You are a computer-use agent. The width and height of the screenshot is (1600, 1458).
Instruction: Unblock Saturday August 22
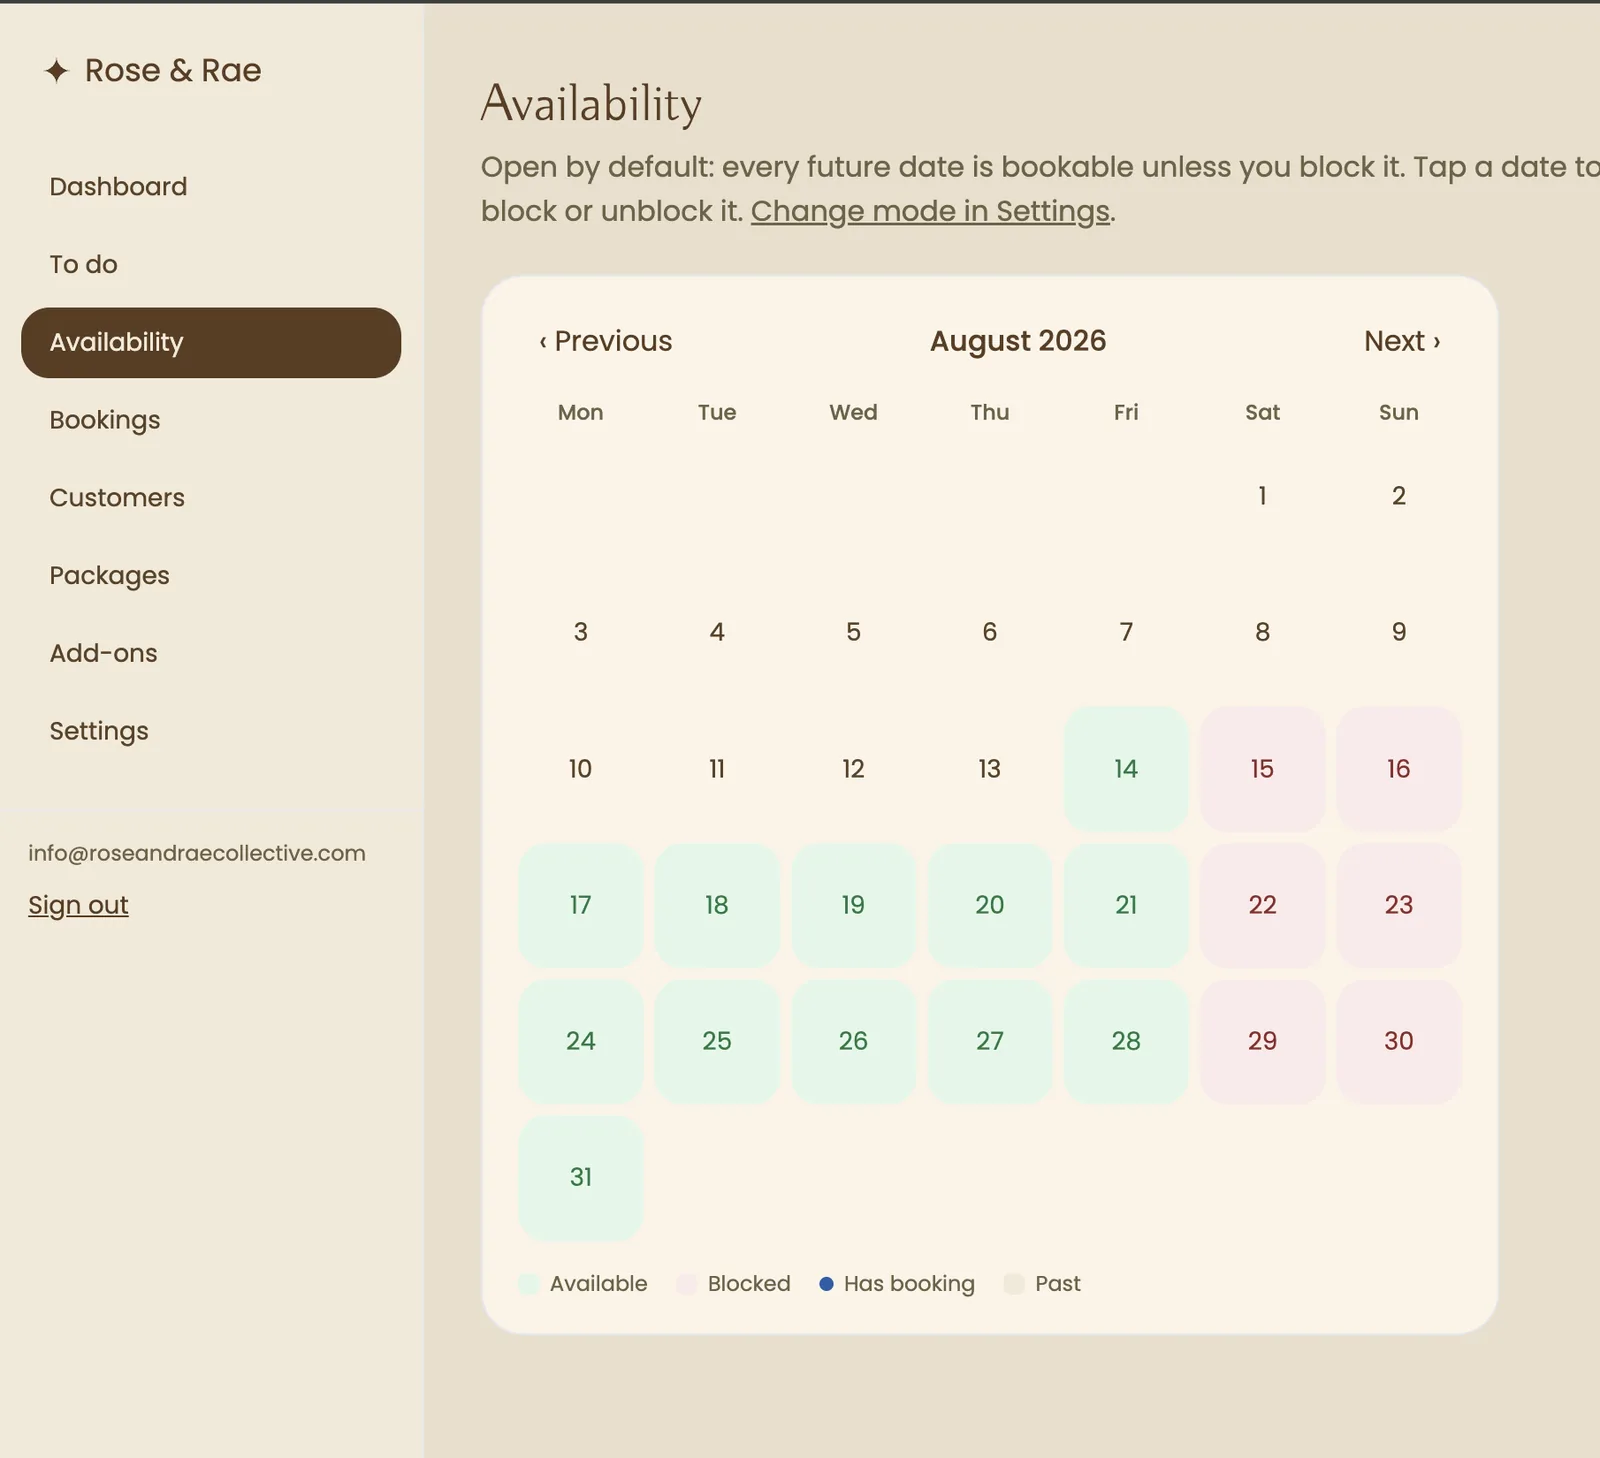(x=1262, y=905)
